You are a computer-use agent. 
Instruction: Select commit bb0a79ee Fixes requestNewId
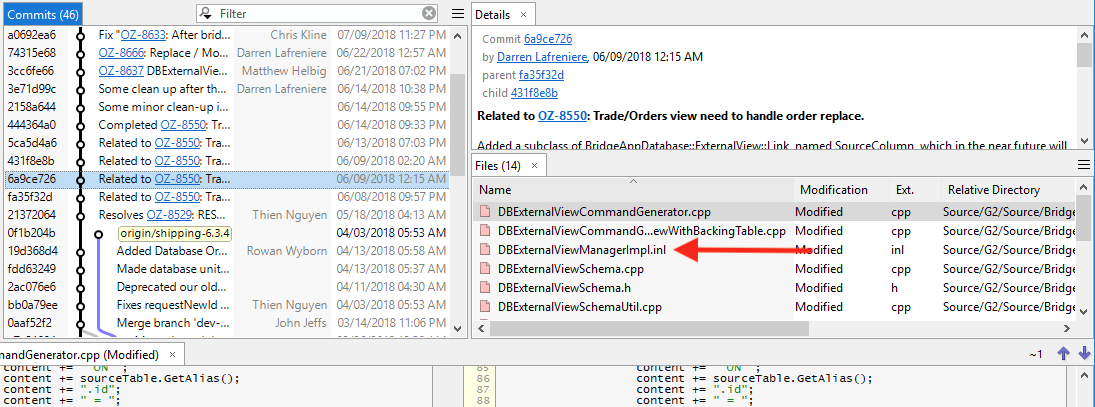click(226, 305)
